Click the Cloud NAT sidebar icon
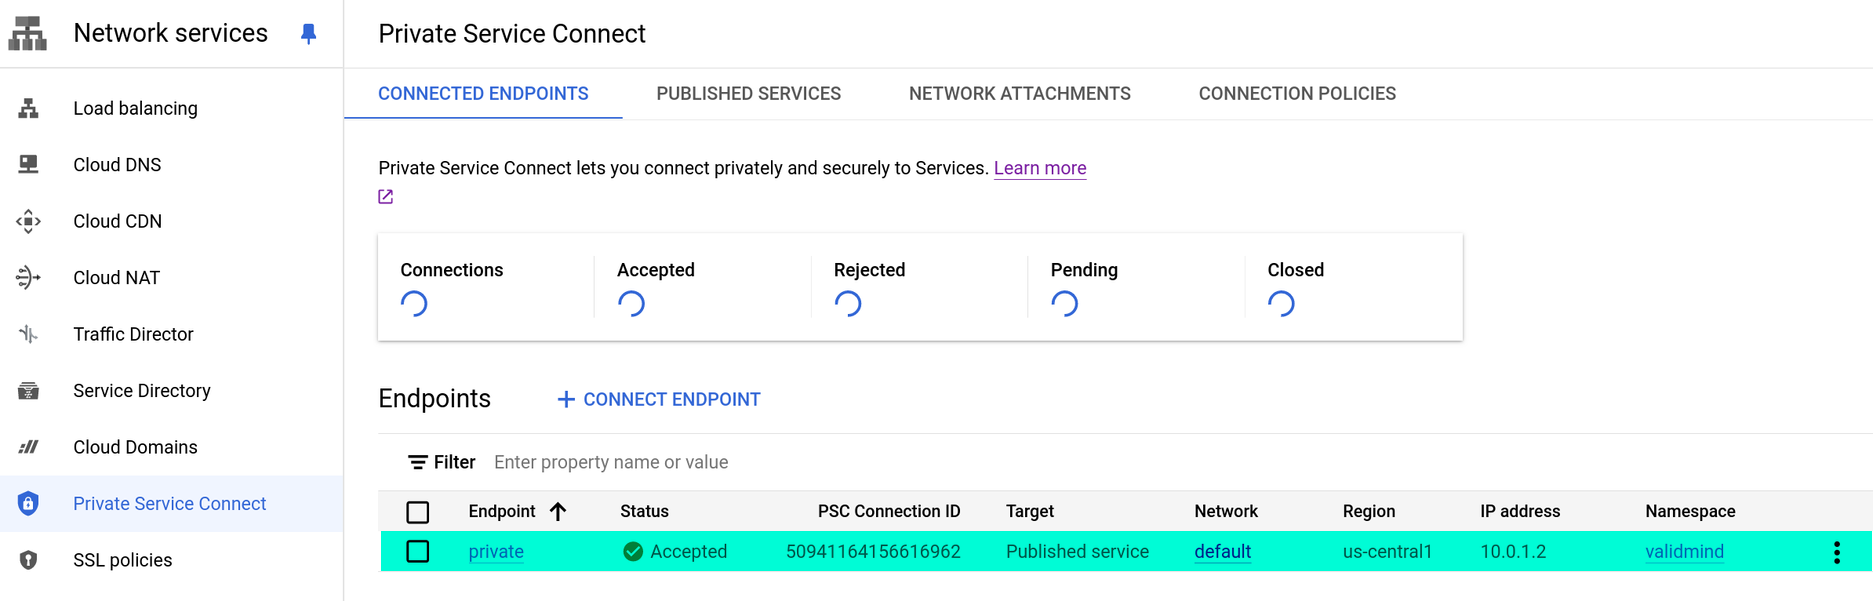Image resolution: width=1873 pixels, height=601 pixels. click(x=29, y=278)
